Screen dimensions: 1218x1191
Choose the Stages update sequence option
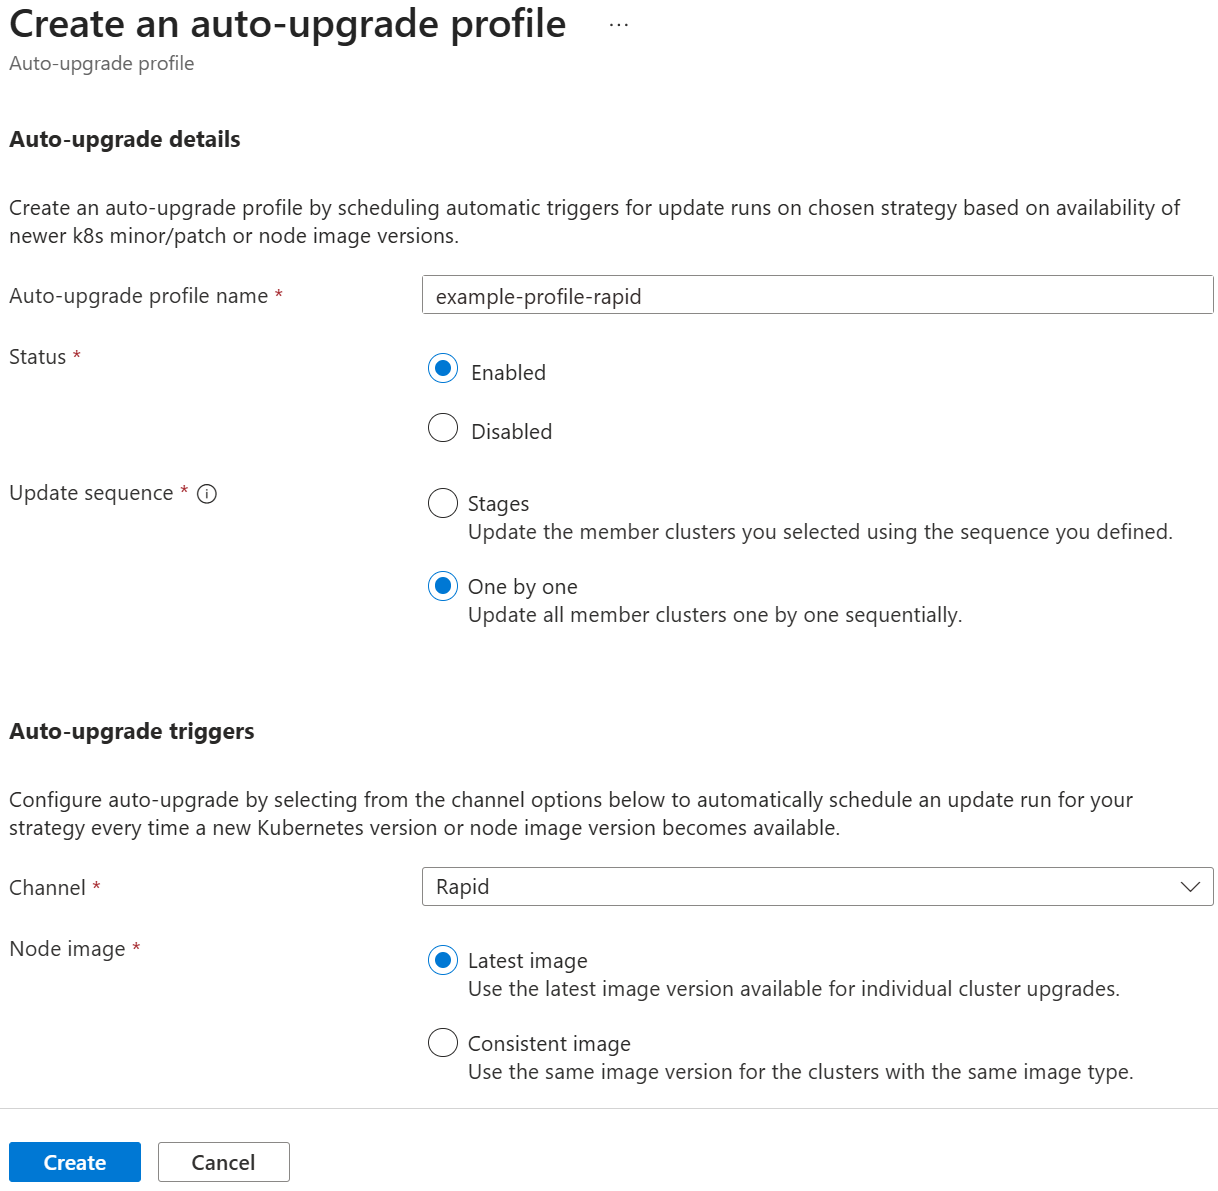(x=443, y=503)
